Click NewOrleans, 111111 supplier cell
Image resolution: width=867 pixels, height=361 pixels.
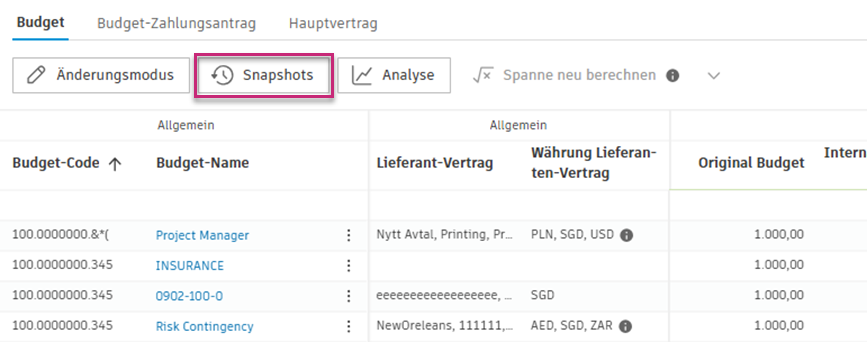445,326
